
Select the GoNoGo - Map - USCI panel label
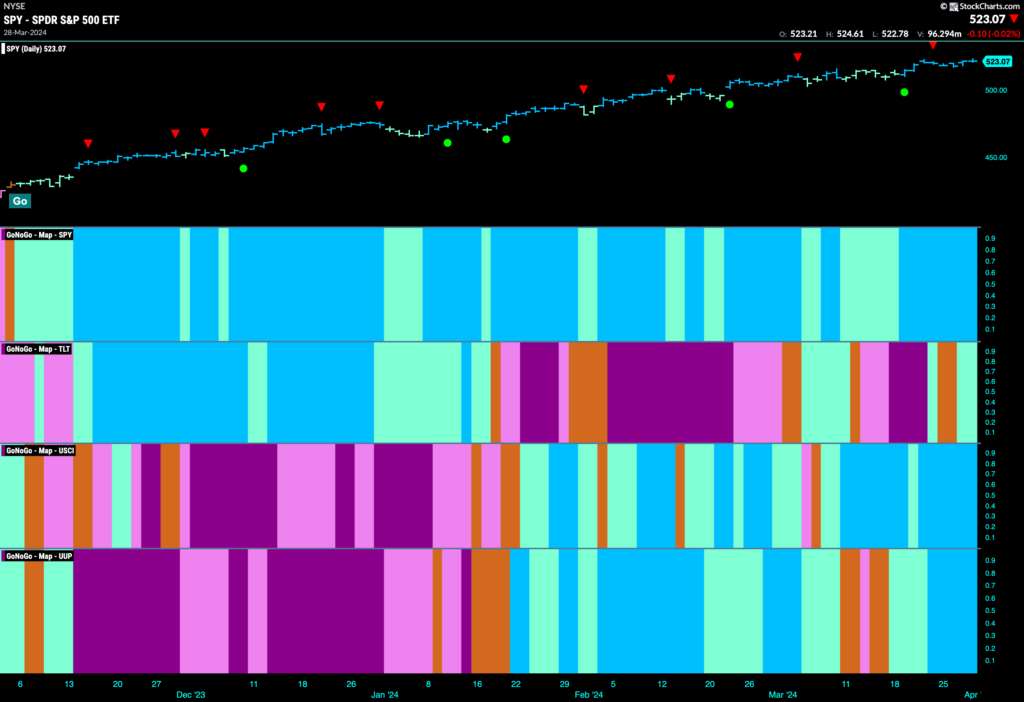tap(39, 451)
